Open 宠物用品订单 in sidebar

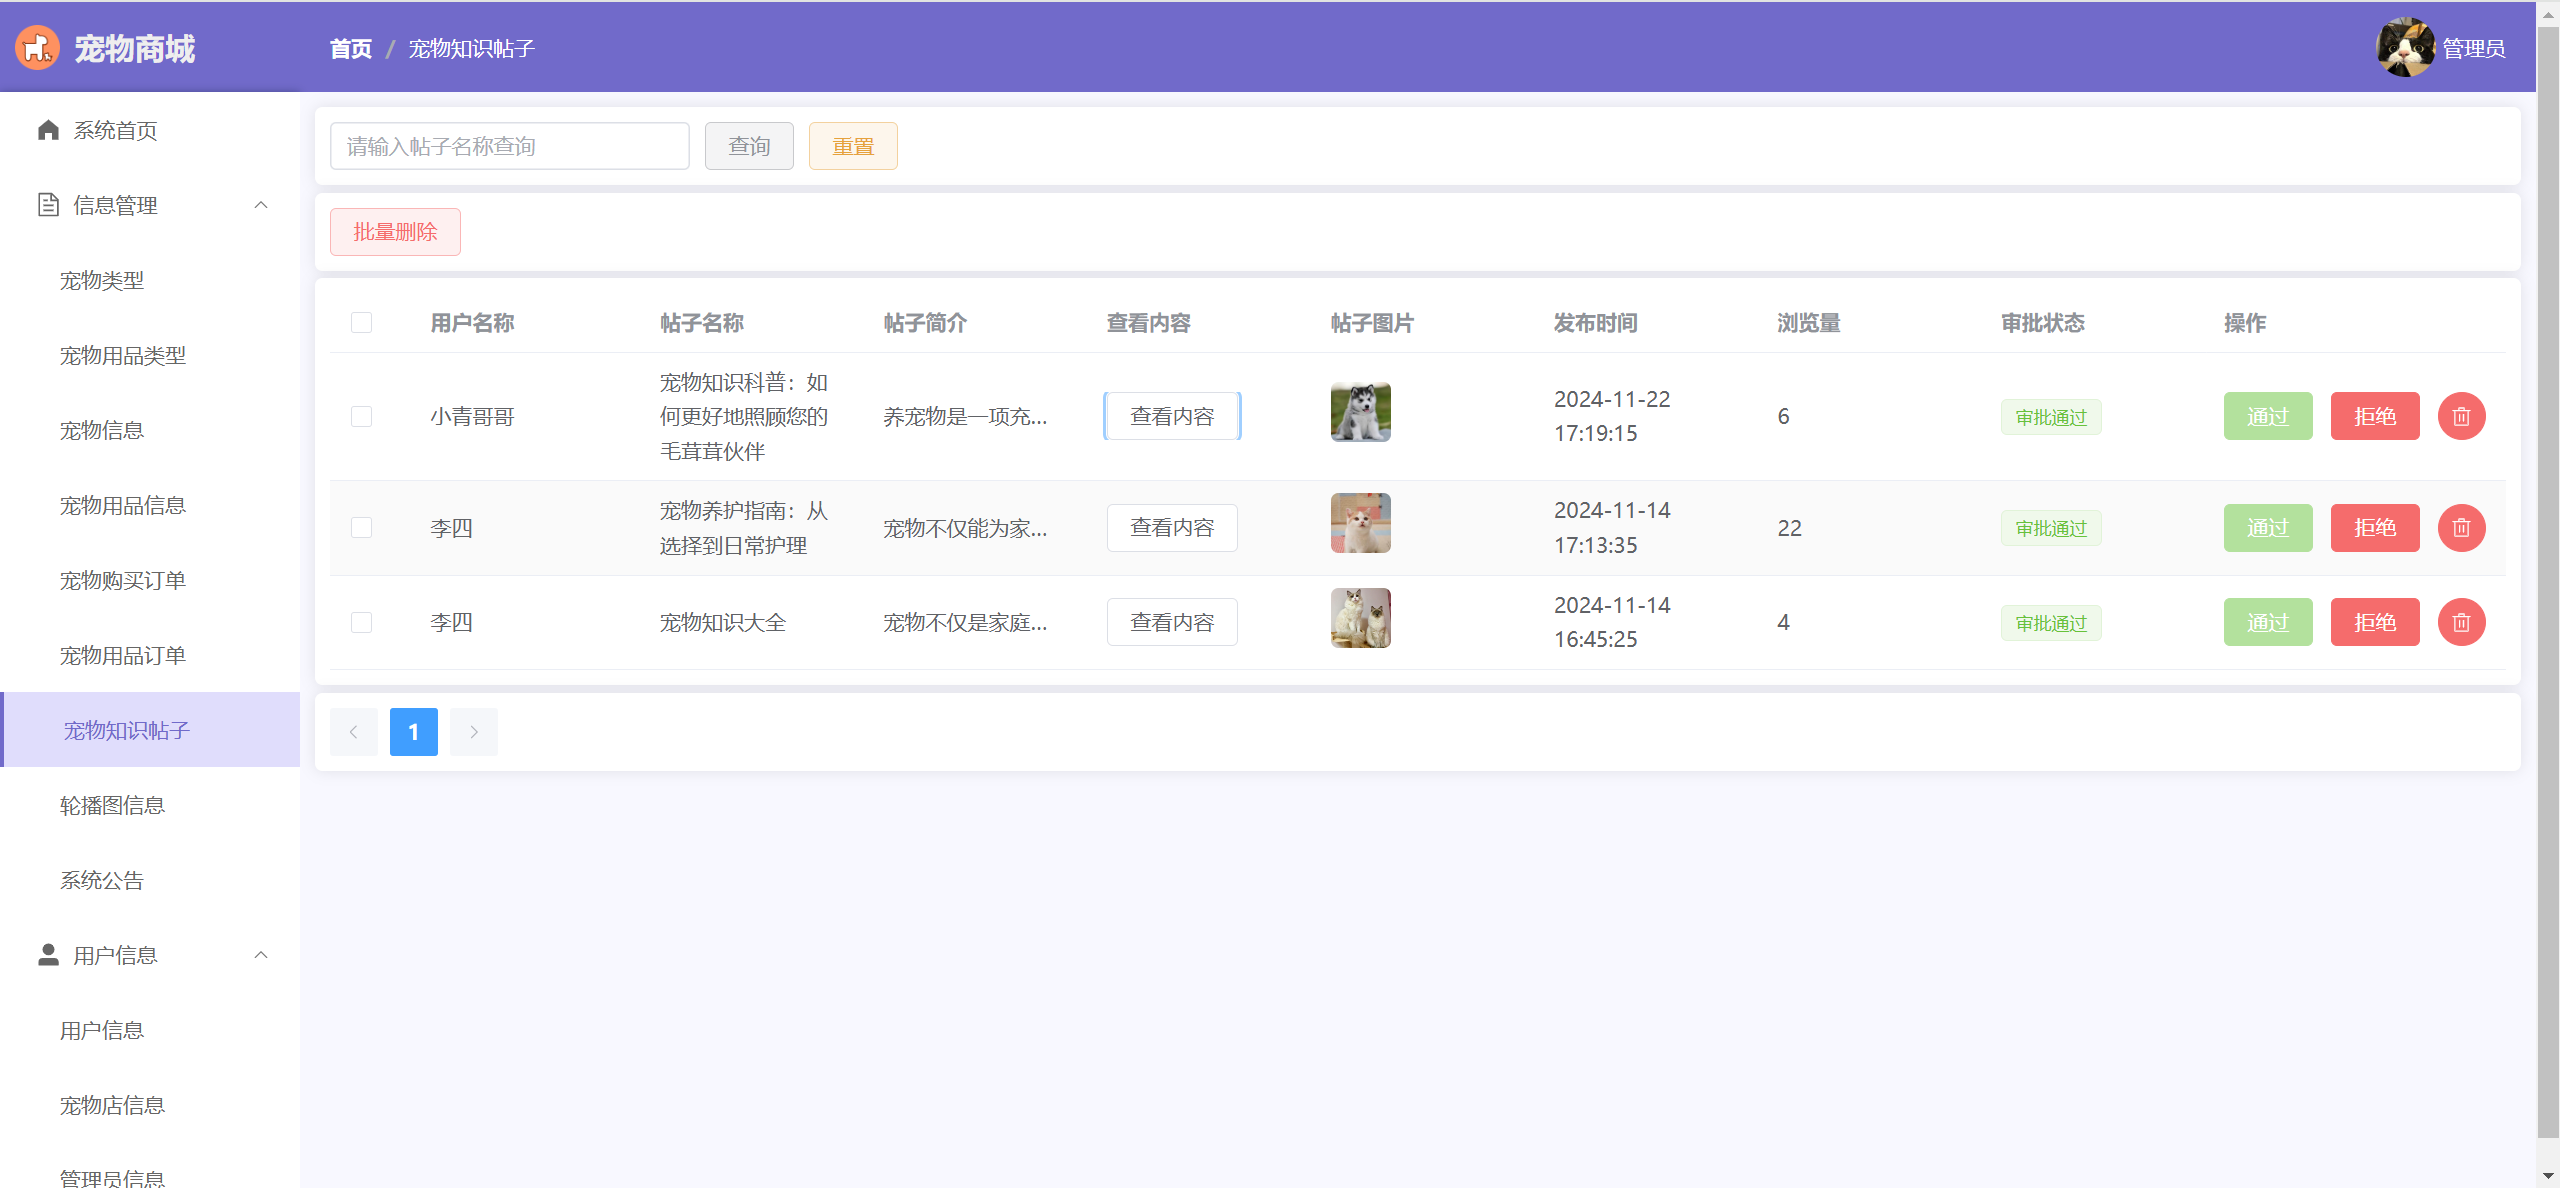tap(122, 655)
